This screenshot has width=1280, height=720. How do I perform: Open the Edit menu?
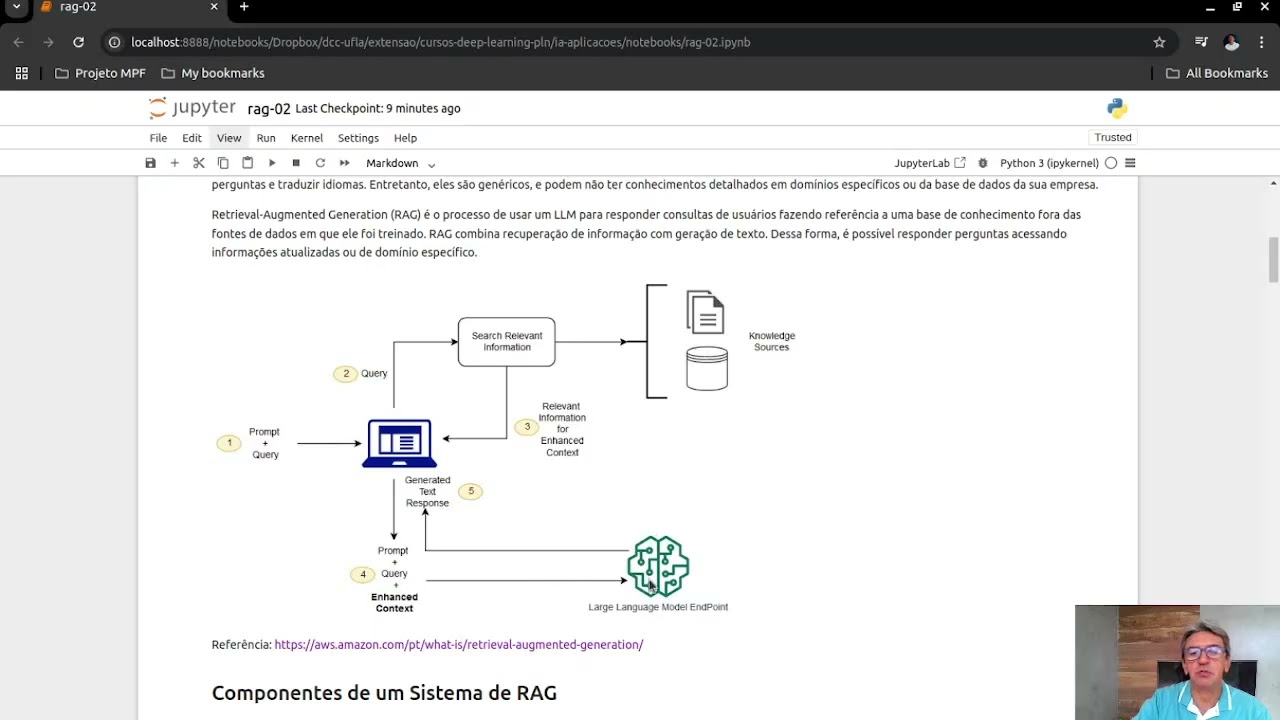[192, 138]
